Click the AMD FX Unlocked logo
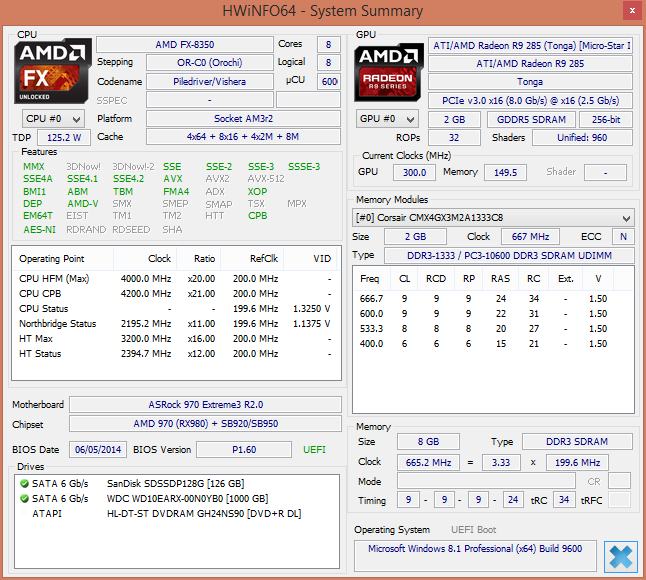The image size is (646, 580). click(52, 71)
